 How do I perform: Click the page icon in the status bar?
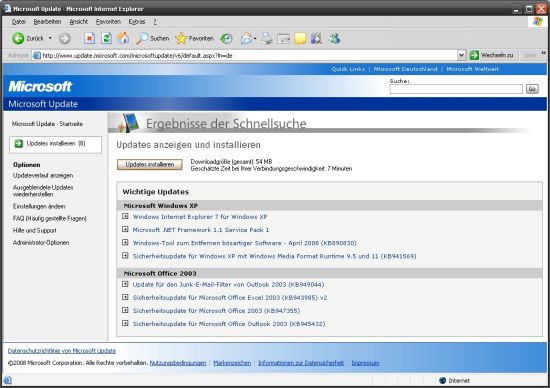click(8, 380)
